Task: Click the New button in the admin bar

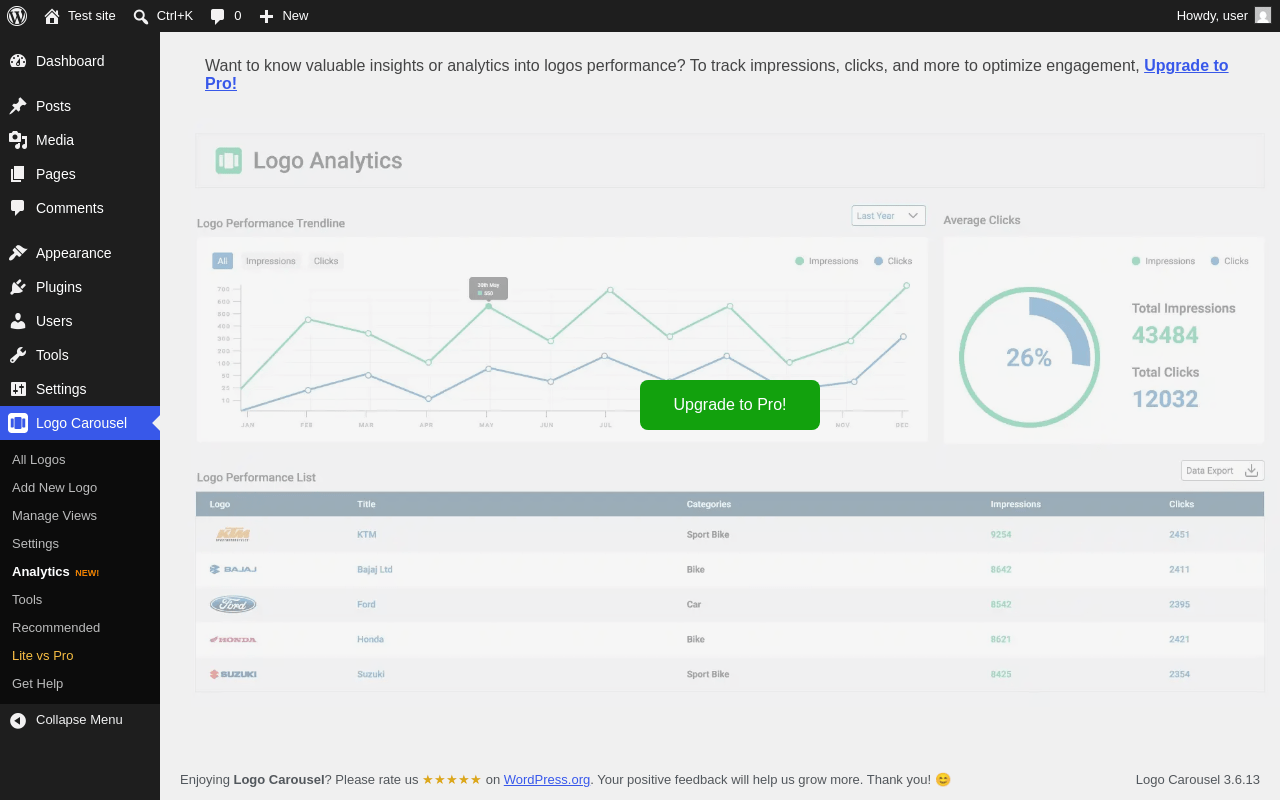Action: 284,16
